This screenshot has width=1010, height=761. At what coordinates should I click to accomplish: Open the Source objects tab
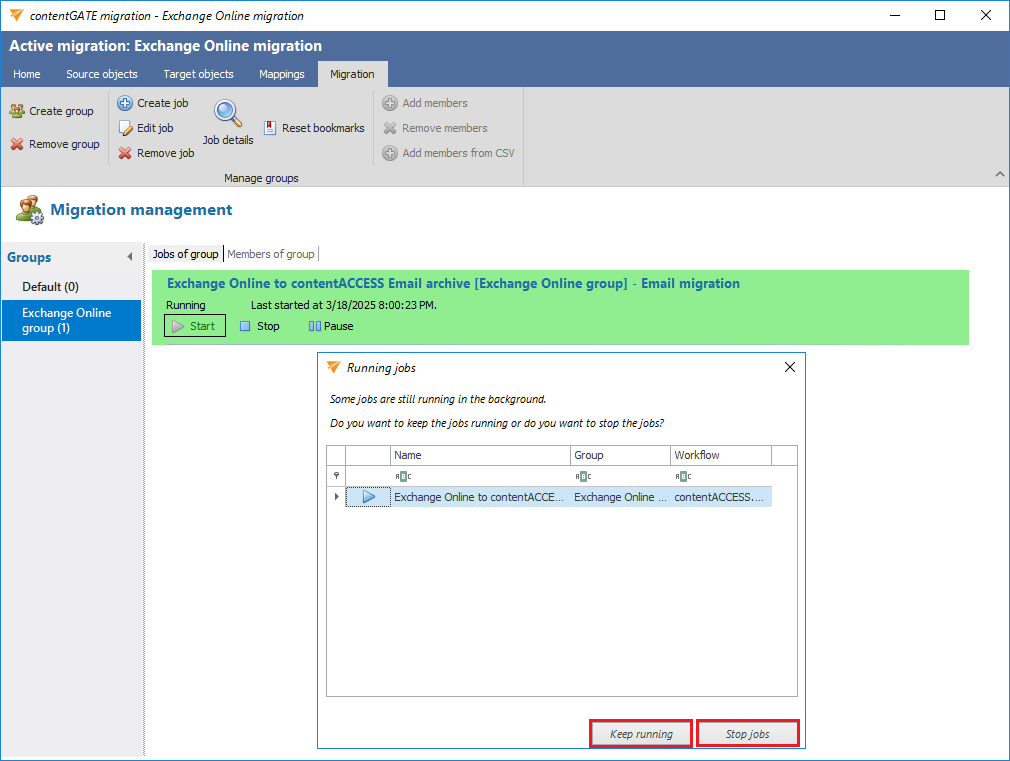pos(102,74)
